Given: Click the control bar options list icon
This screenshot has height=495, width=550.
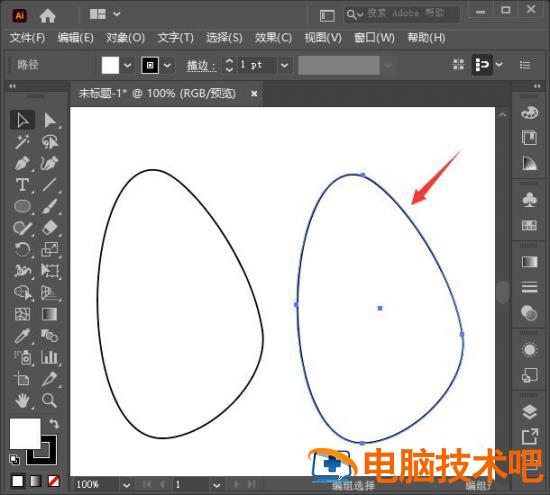Looking at the screenshot, I should point(525,65).
